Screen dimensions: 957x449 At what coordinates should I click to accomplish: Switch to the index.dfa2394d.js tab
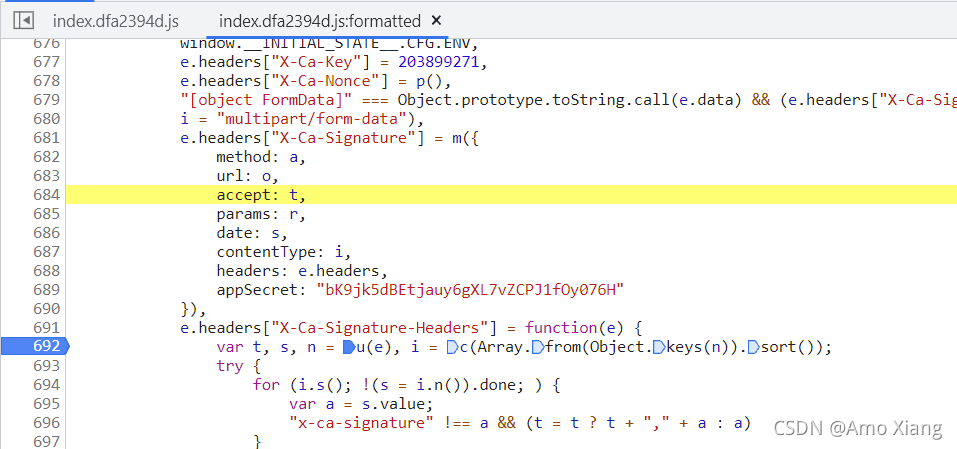tap(116, 21)
